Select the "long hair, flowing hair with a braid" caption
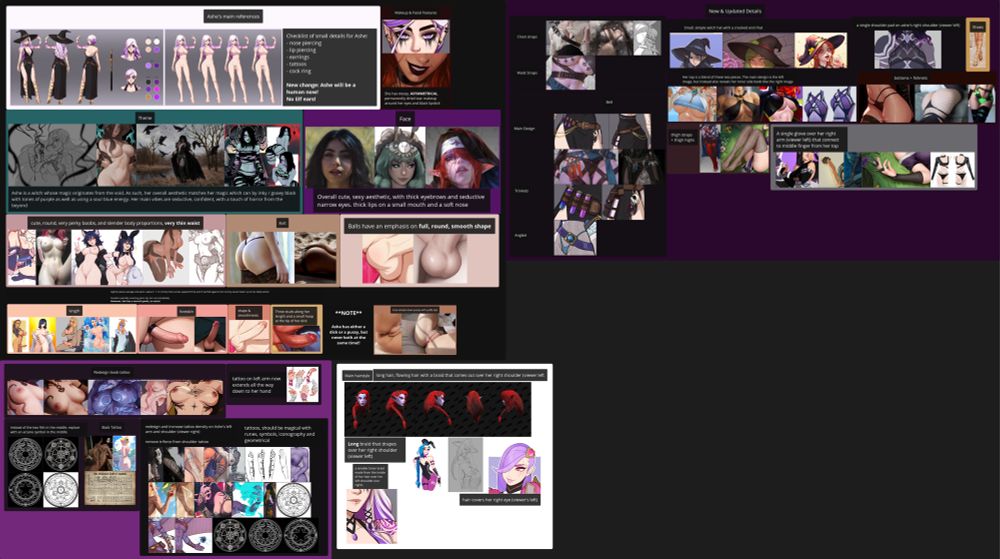The image size is (1000, 559). click(460, 375)
